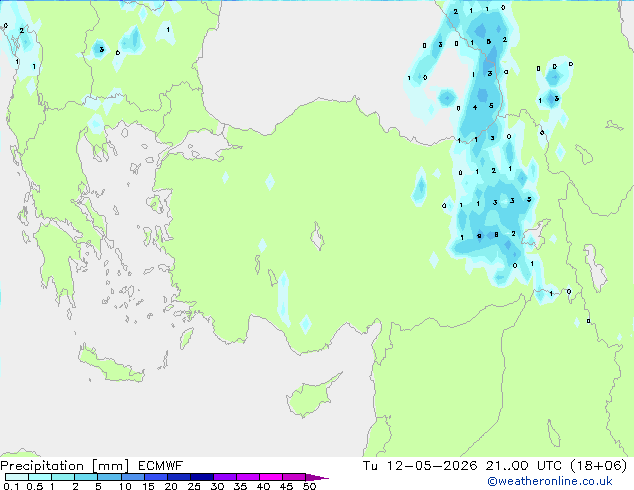Click the legend scale label '10'

click(x=125, y=486)
